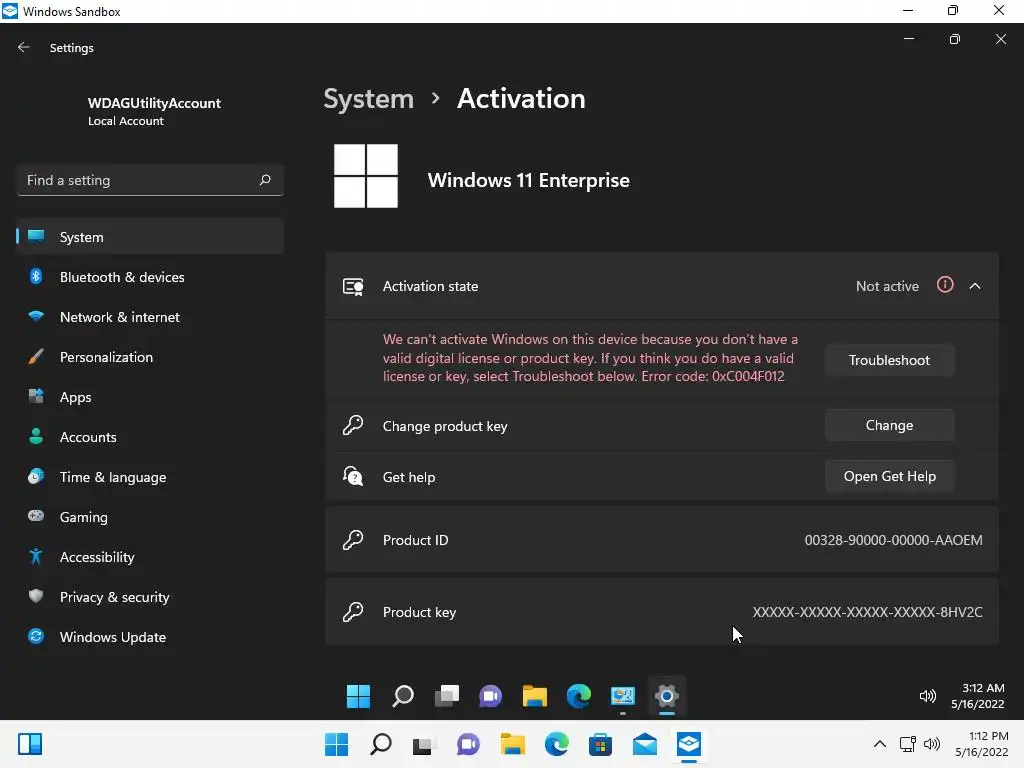Screen dimensions: 1024x768
Task: Open host Task View
Action: (423, 744)
